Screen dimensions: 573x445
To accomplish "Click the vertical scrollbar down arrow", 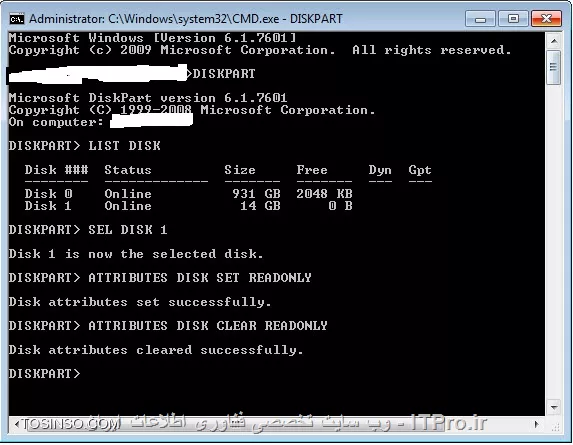I will [554, 407].
